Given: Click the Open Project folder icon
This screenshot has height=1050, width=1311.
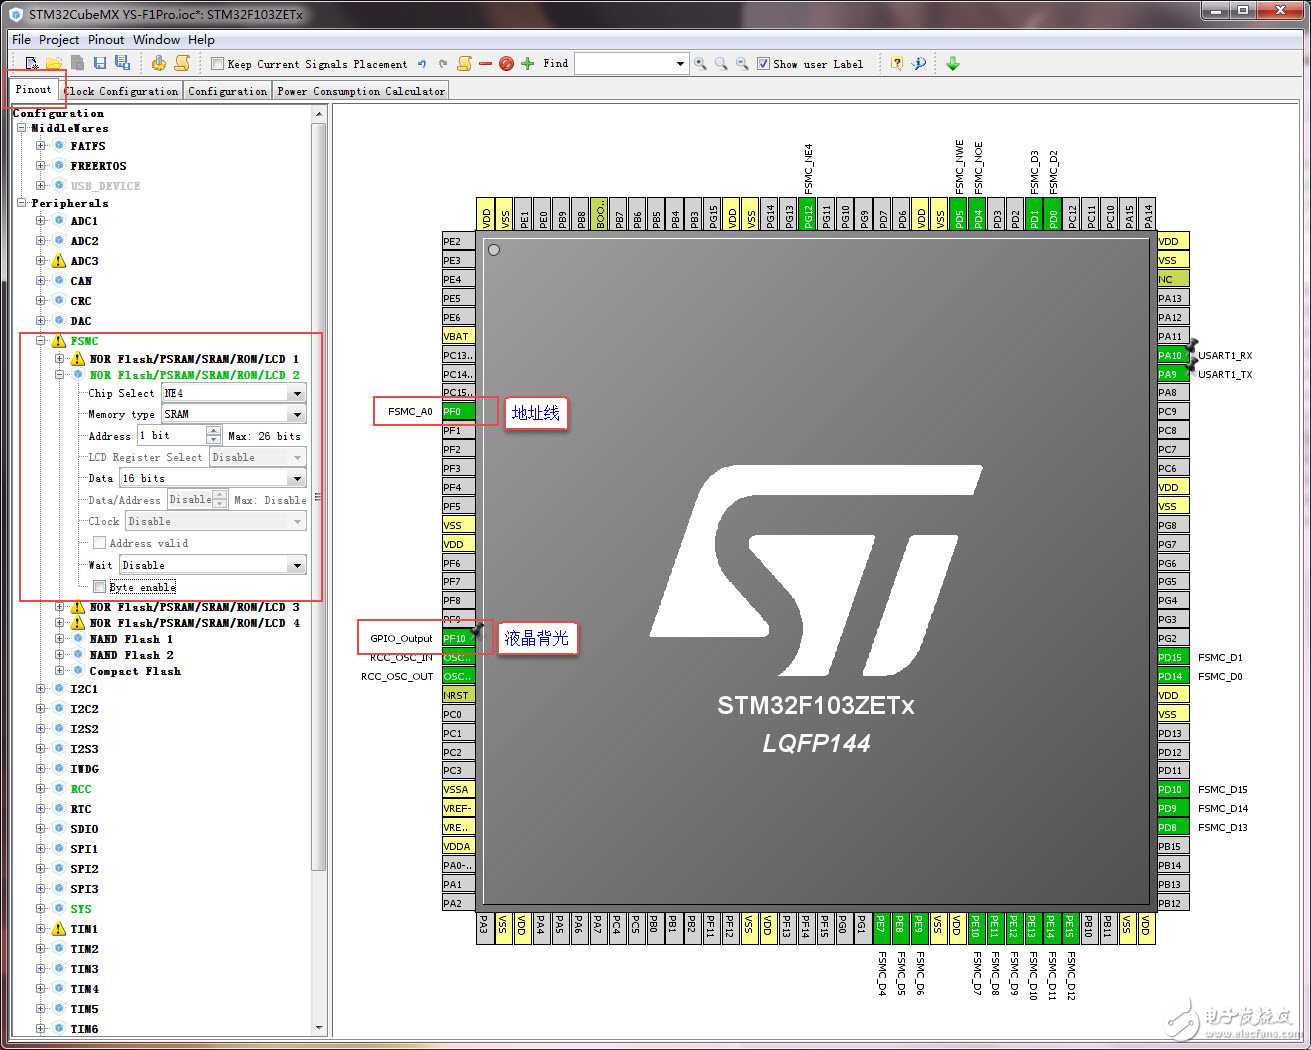Looking at the screenshot, I should click(x=54, y=64).
